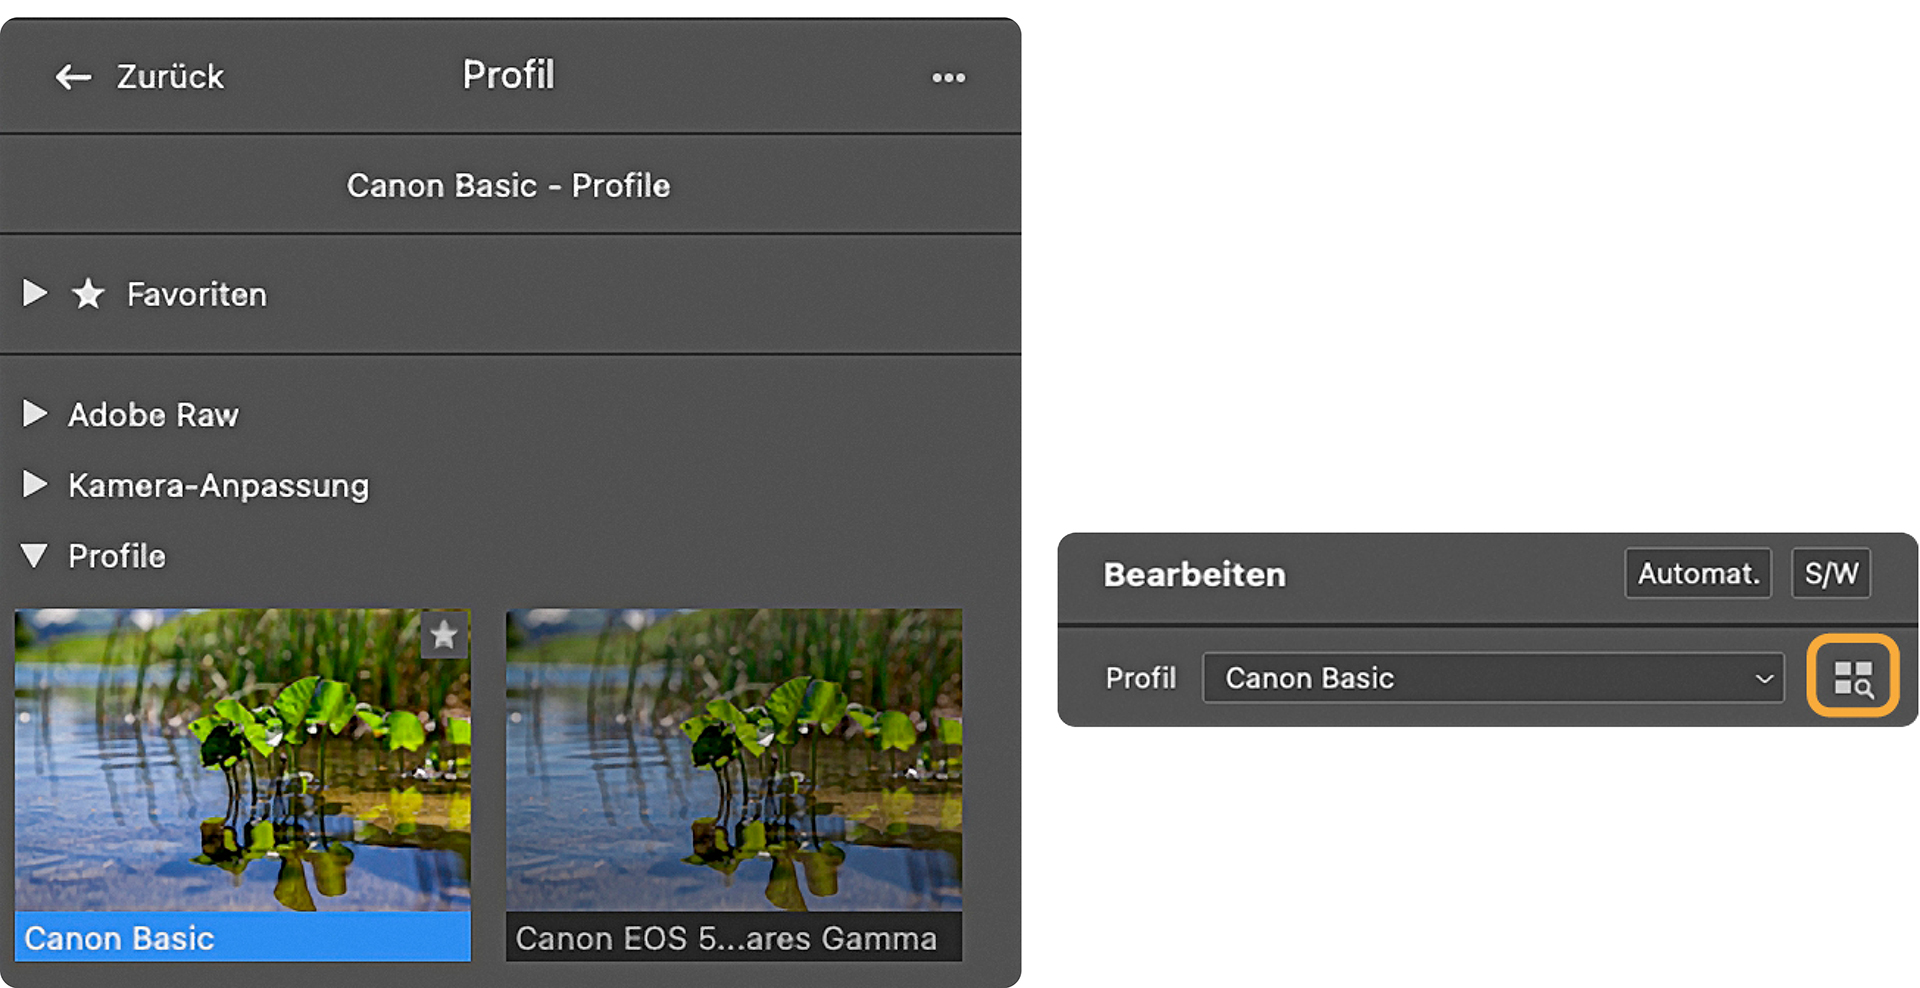Screen dimensions: 1920x988
Task: Collapse the Profile group triangle
Action: (35, 556)
